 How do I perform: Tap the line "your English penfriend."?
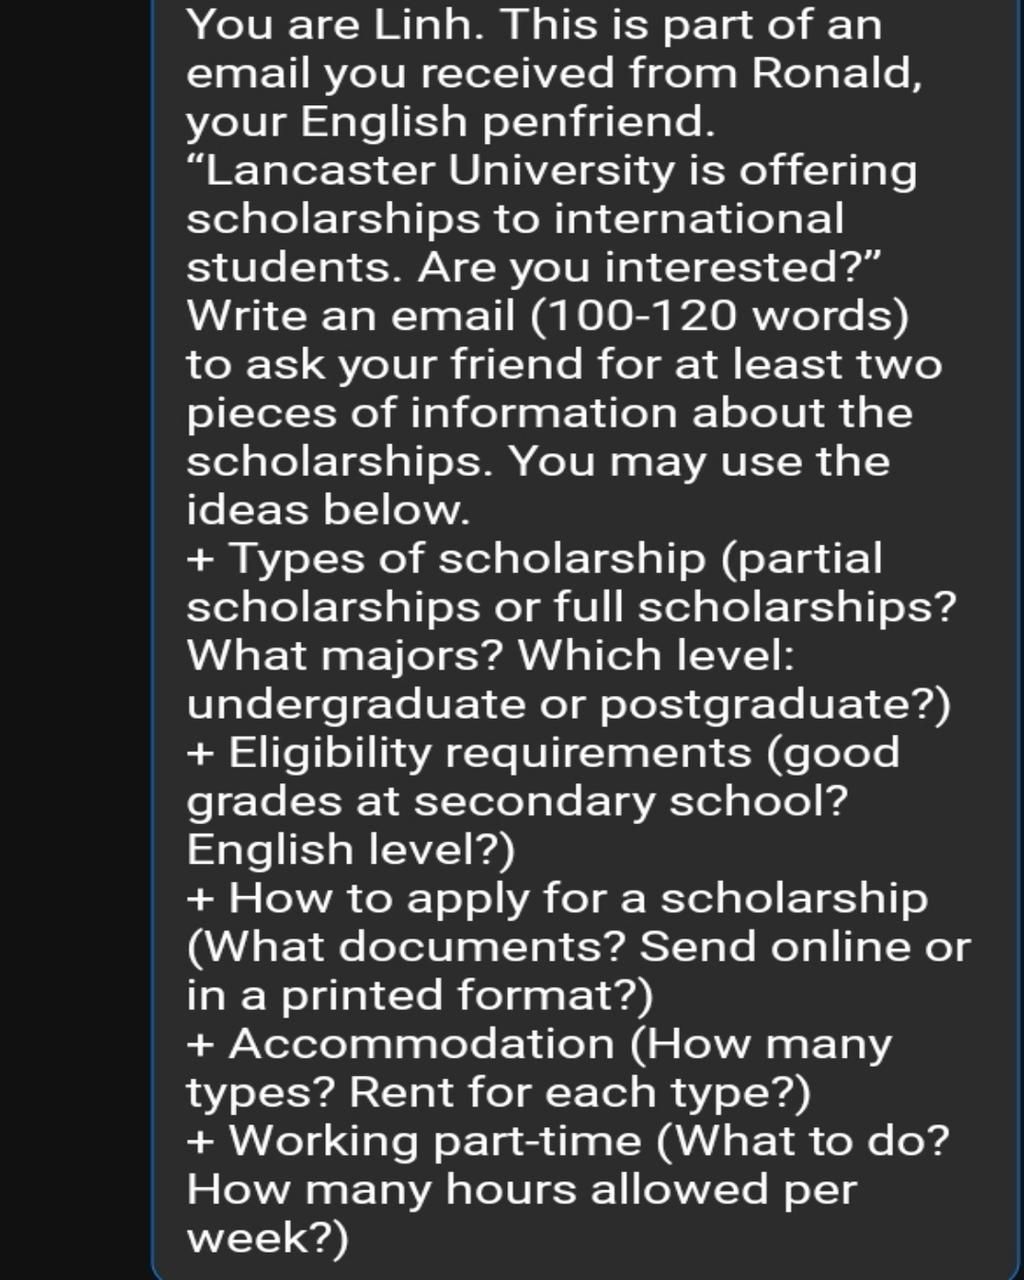(x=451, y=122)
